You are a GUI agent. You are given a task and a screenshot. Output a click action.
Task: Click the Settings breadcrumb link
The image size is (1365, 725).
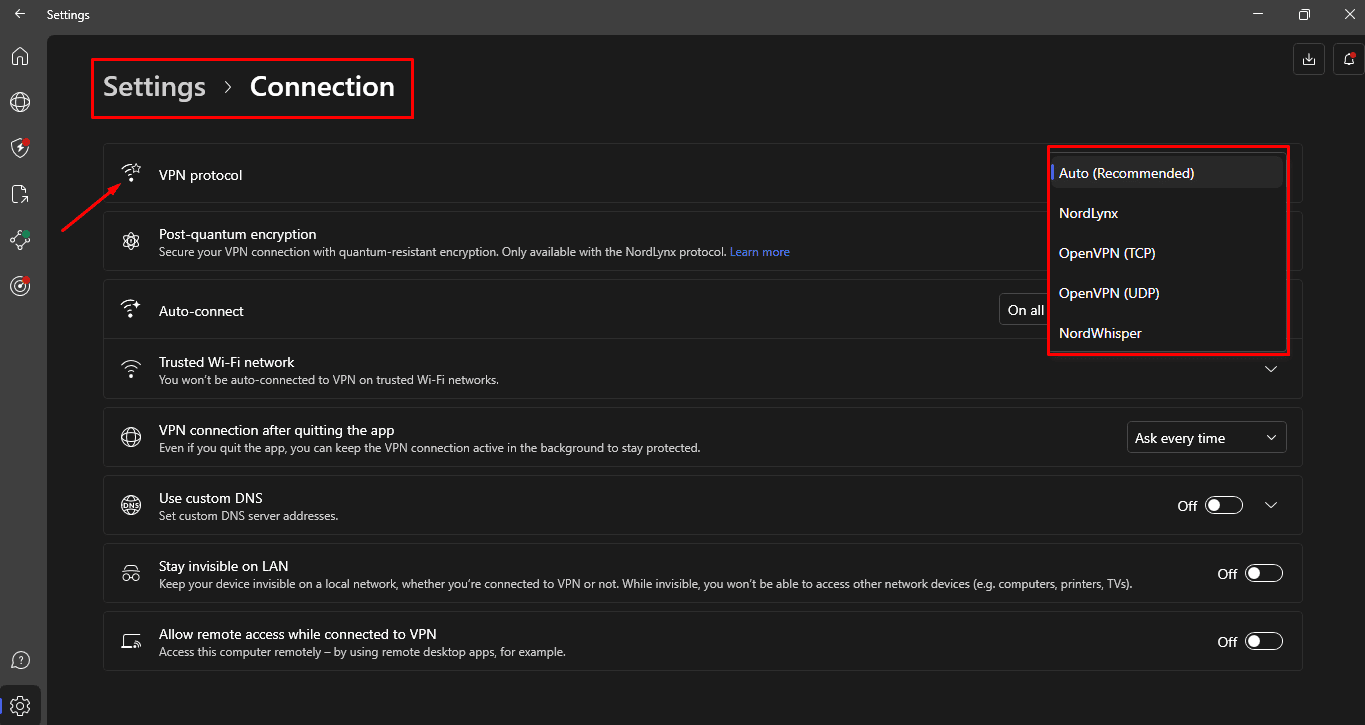(x=155, y=87)
